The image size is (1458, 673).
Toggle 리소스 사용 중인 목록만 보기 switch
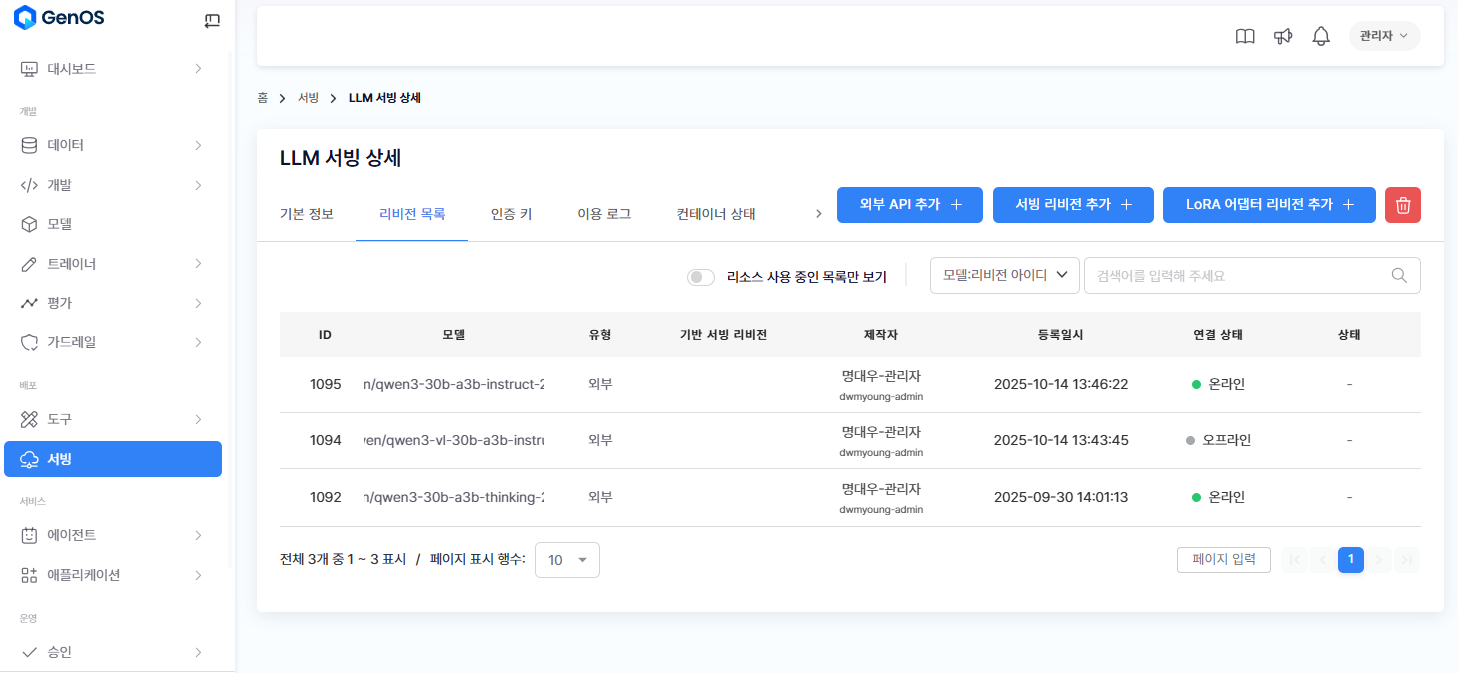click(x=701, y=277)
